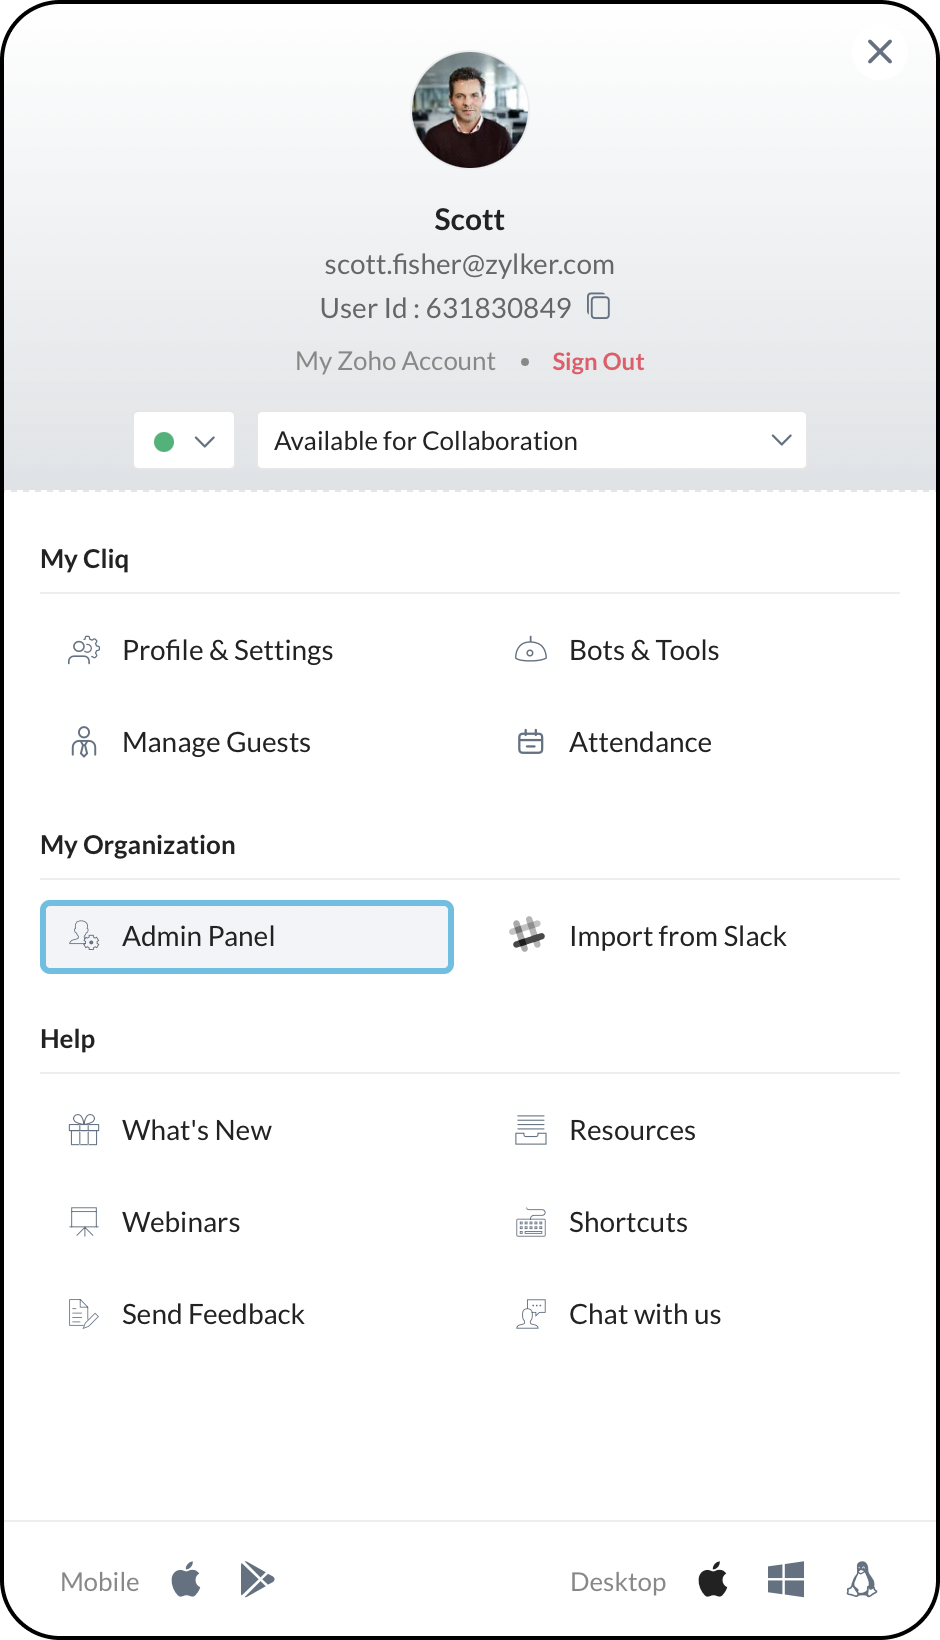Download the Windows desktop app
940x1640 pixels.
(x=786, y=1580)
